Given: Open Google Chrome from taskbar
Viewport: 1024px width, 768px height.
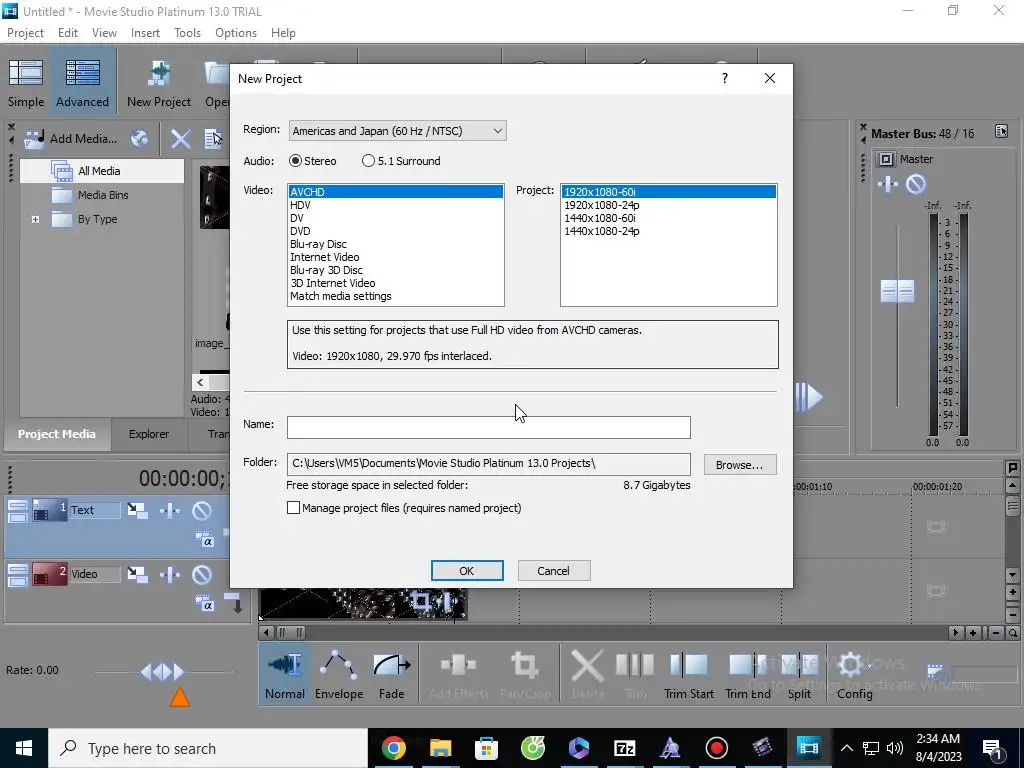Looking at the screenshot, I should click(393, 748).
